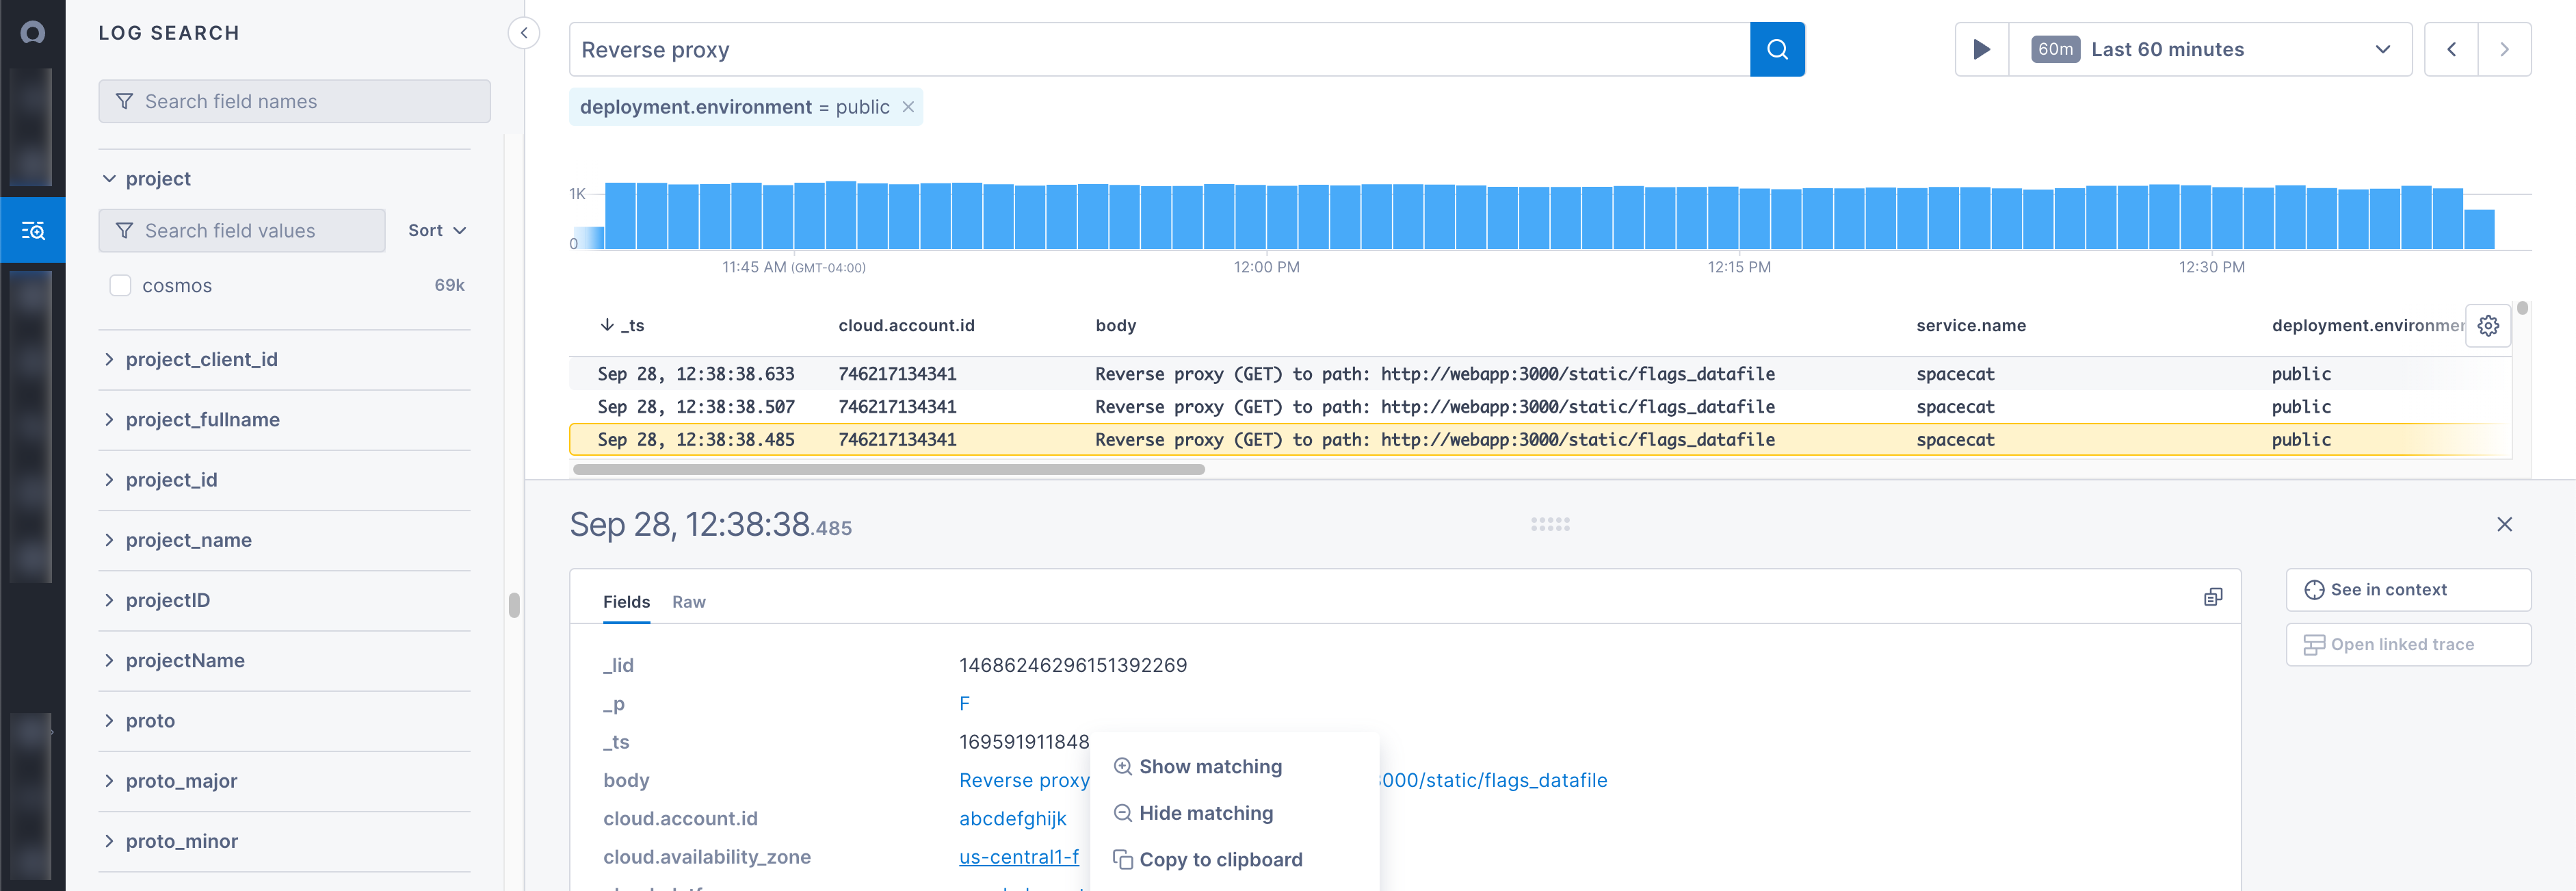The width and height of the screenshot is (2576, 891).
Task: Collapse the log search sidebar panel
Action: tap(523, 33)
